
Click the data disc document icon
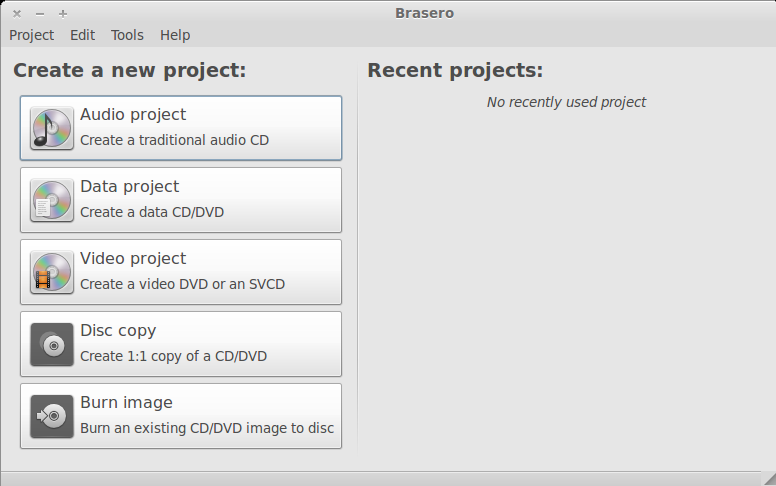pos(52,200)
